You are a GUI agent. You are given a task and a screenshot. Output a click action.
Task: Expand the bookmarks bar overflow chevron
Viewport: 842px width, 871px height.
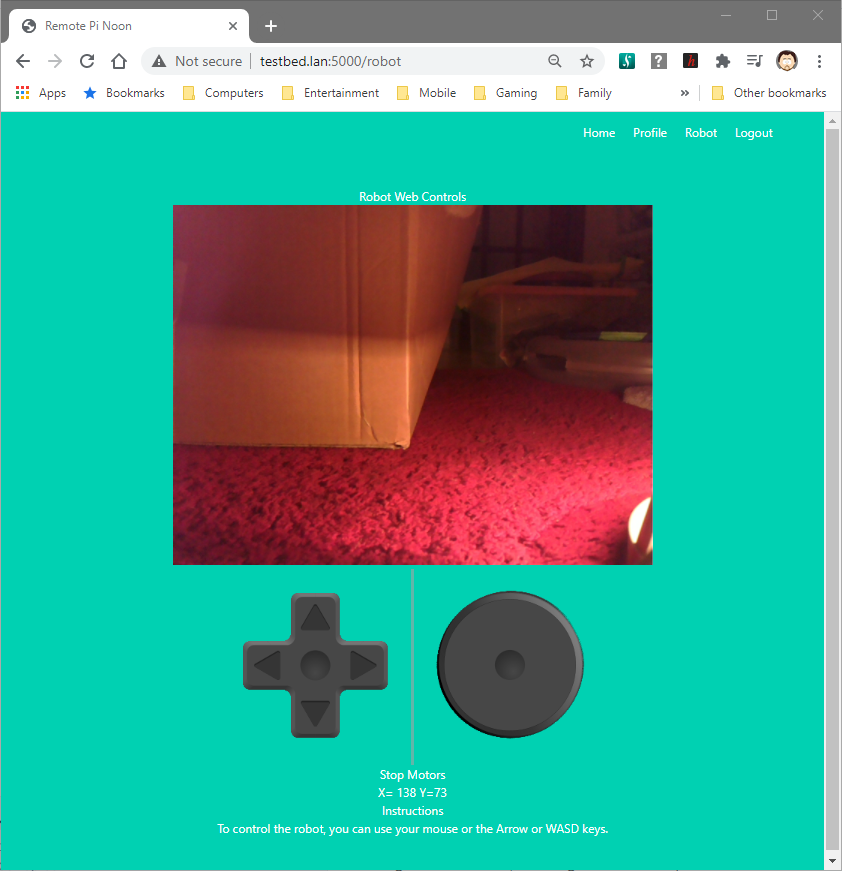pos(685,92)
